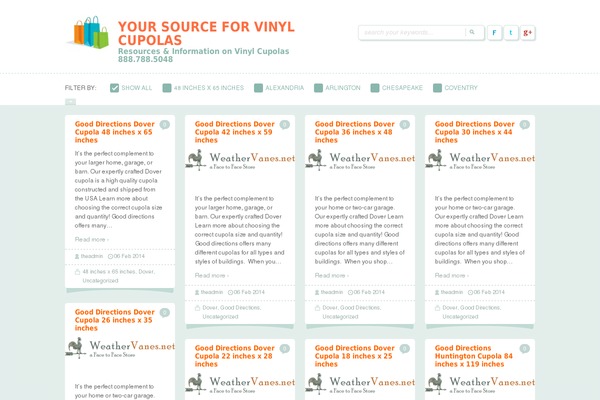Image resolution: width=600 pixels, height=400 pixels.
Task: Toggle the Show All filter checkbox
Action: coord(114,88)
